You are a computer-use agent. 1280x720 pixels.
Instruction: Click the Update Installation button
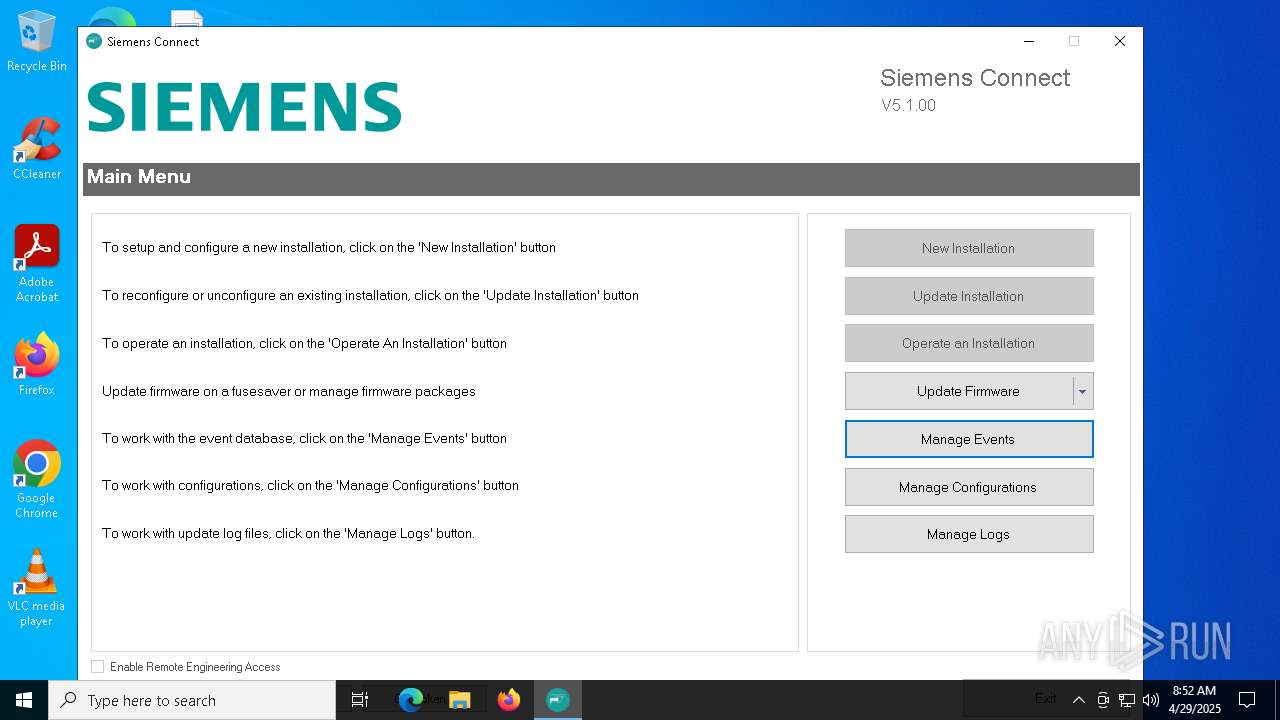(x=969, y=296)
